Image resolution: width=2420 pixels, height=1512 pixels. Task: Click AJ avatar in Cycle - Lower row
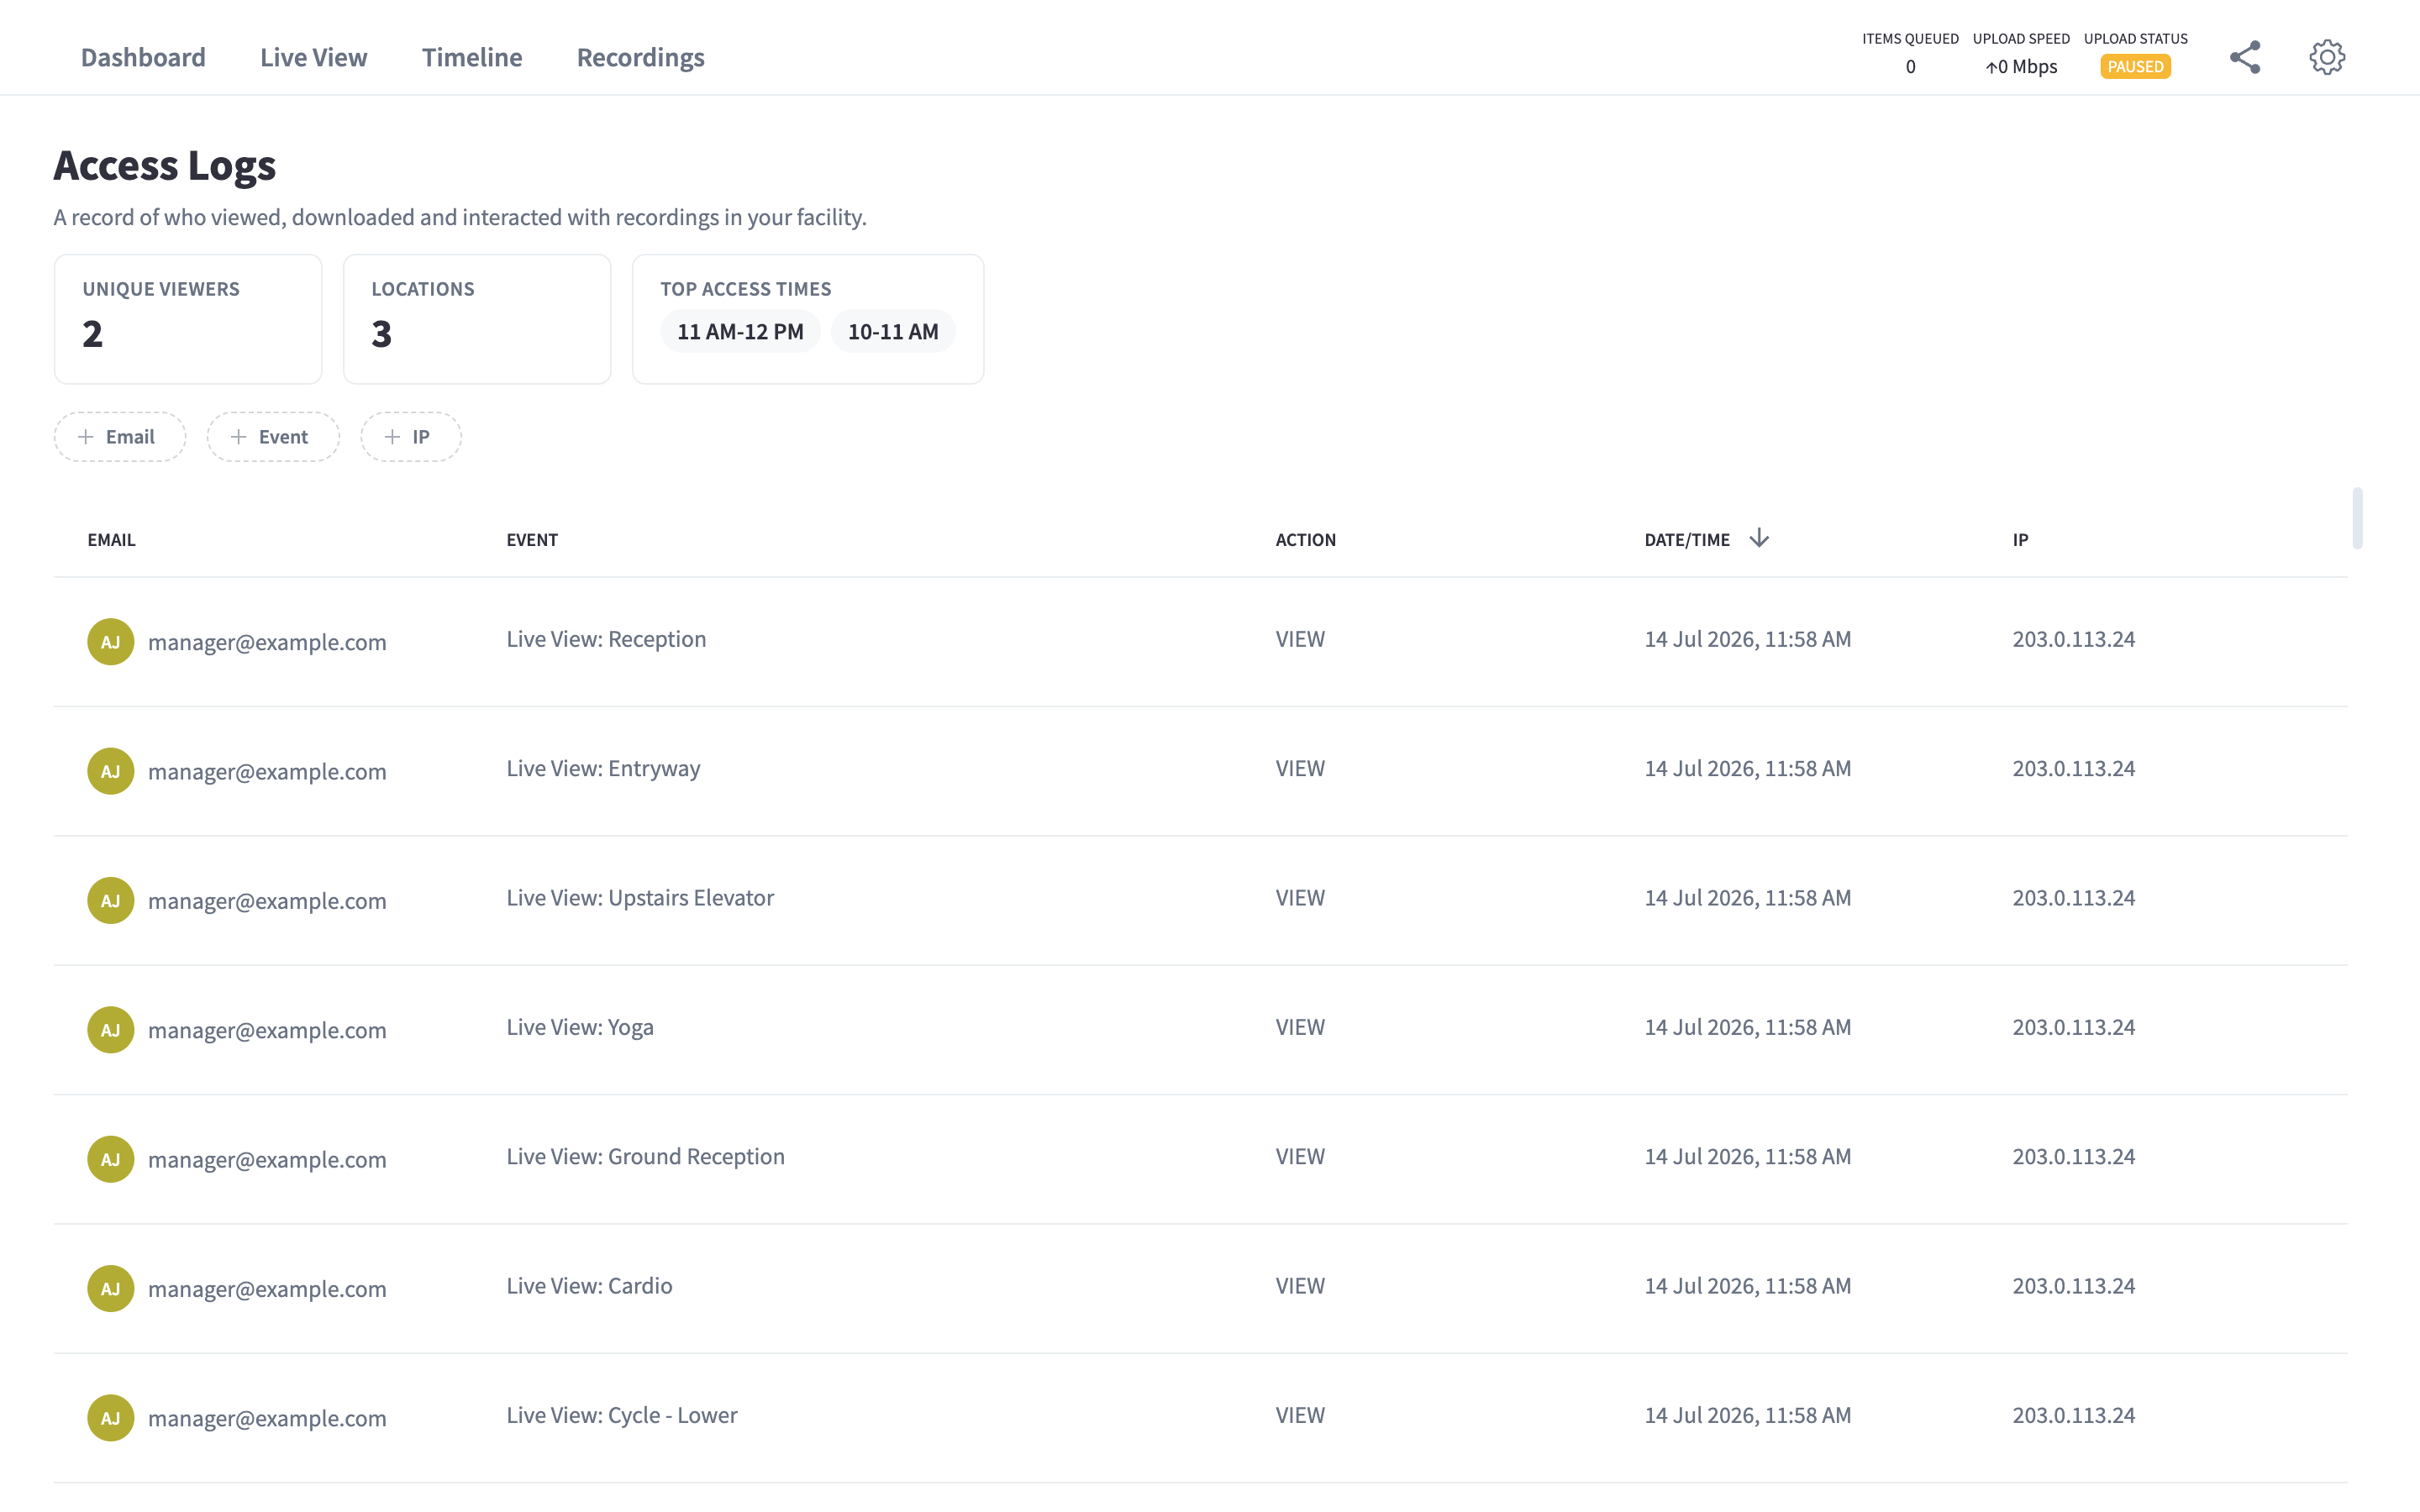[111, 1417]
